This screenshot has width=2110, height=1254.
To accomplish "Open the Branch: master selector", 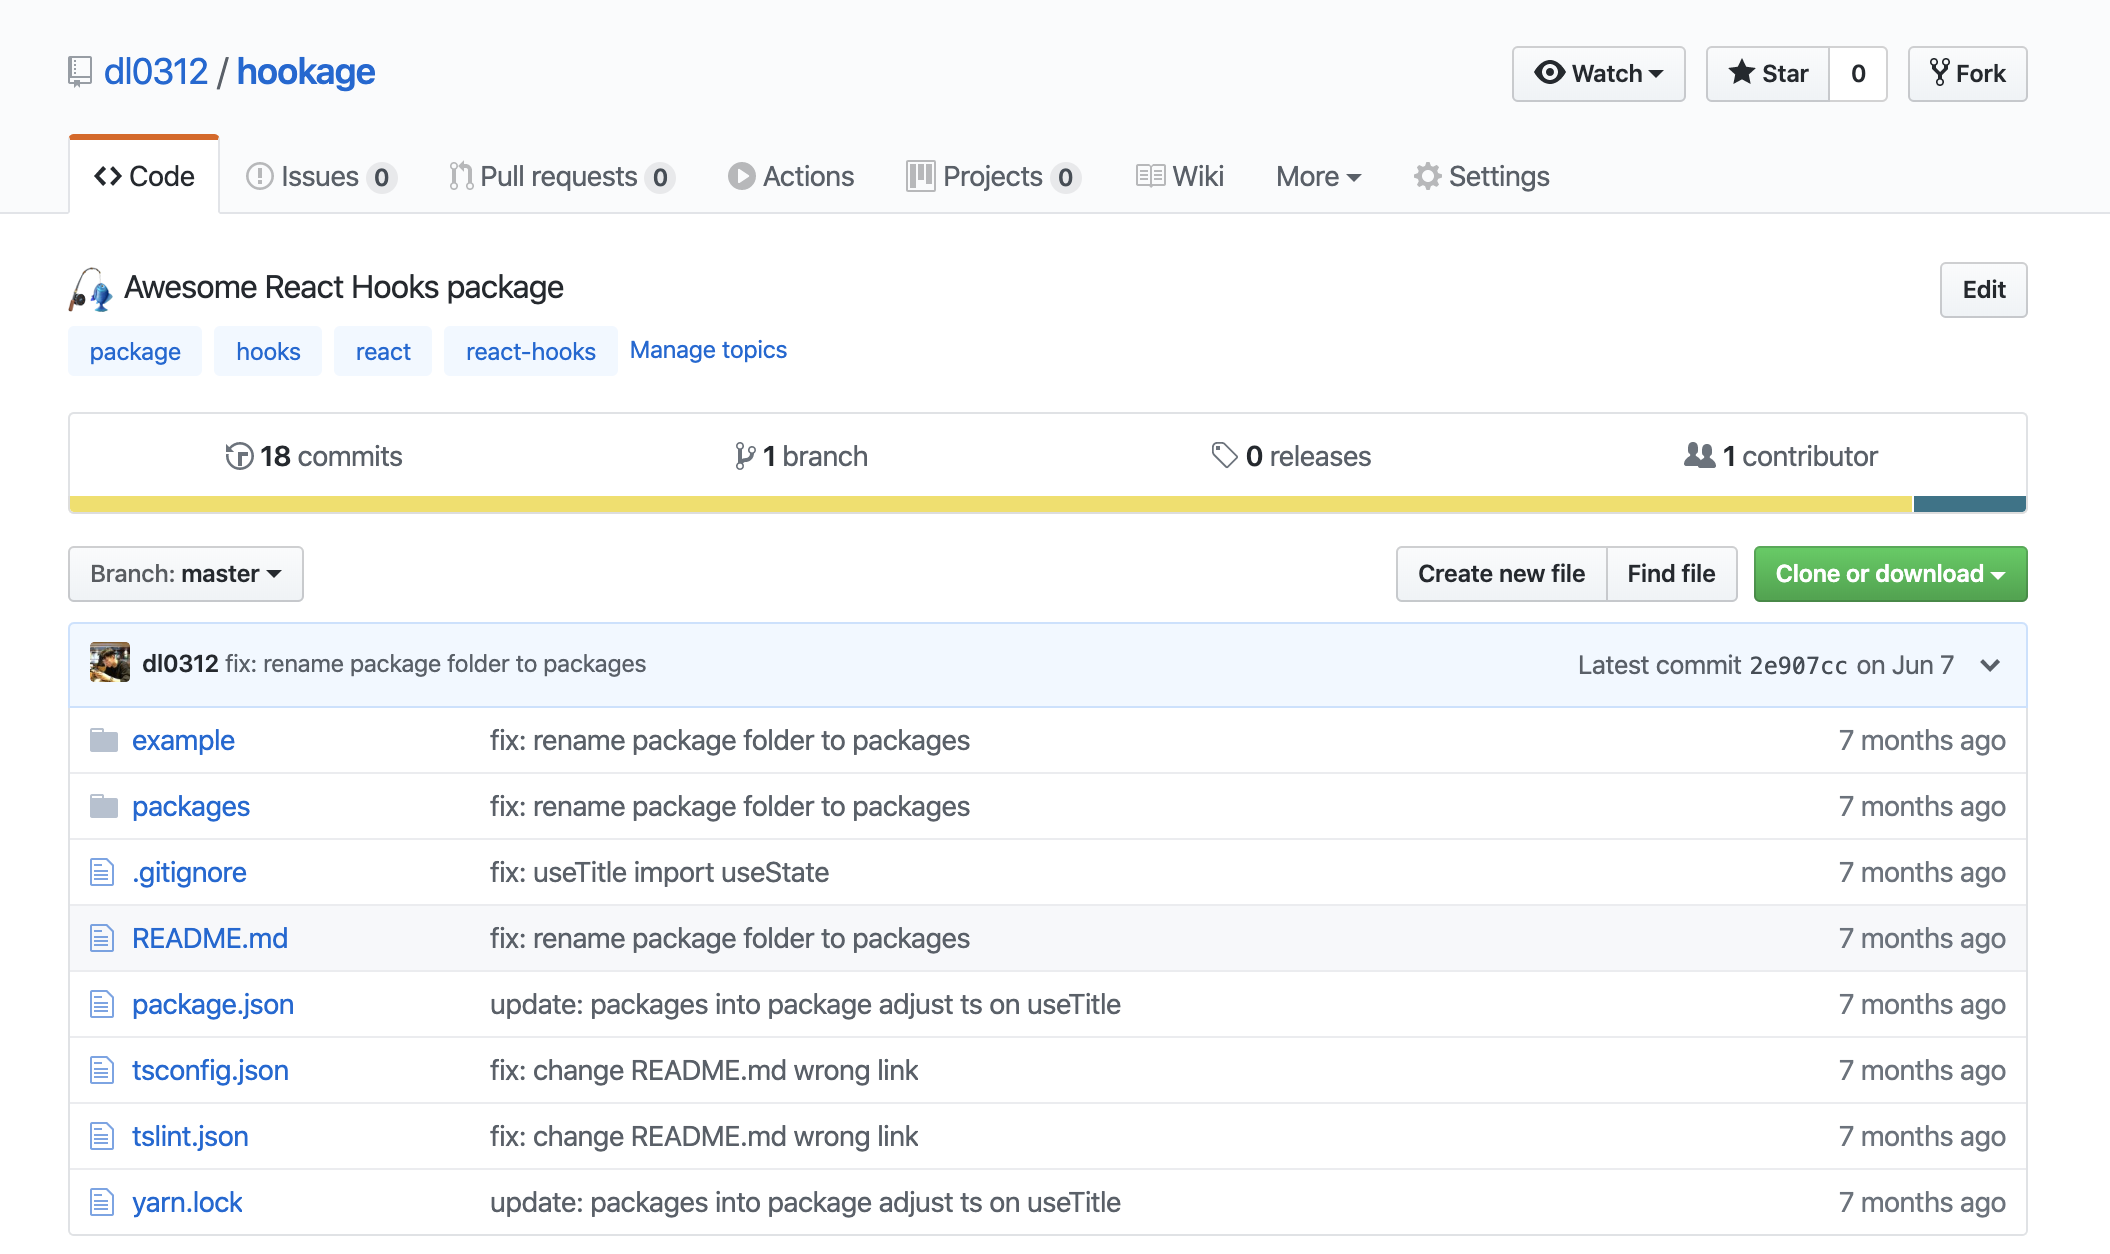I will pos(186,574).
